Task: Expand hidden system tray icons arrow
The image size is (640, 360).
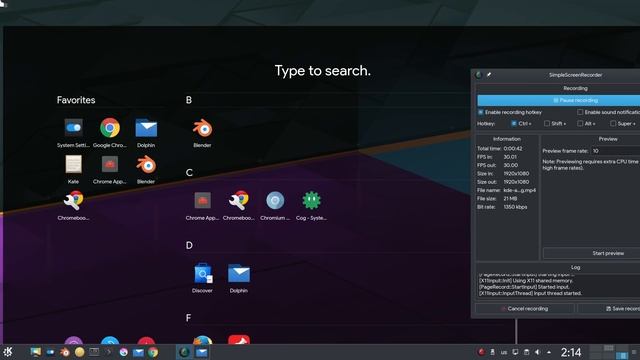Action: tap(549, 352)
